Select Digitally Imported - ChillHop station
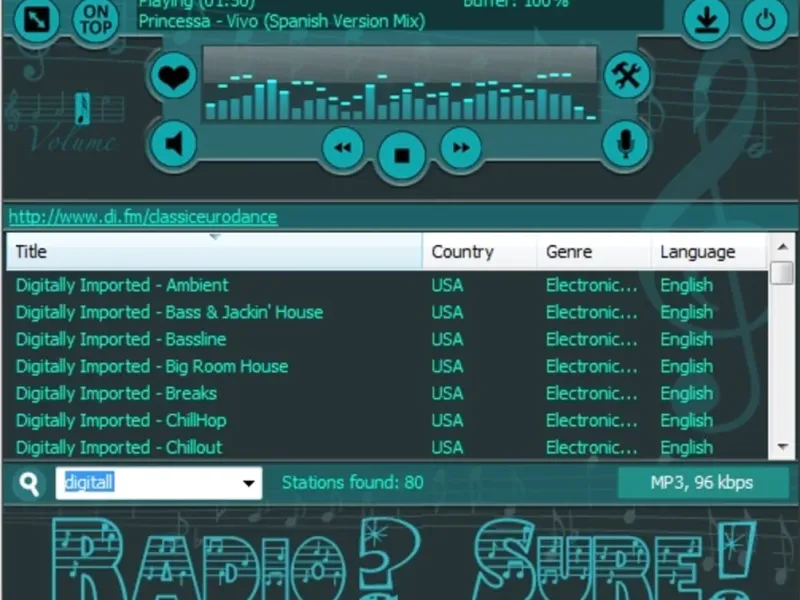800x600 pixels. (387, 420)
